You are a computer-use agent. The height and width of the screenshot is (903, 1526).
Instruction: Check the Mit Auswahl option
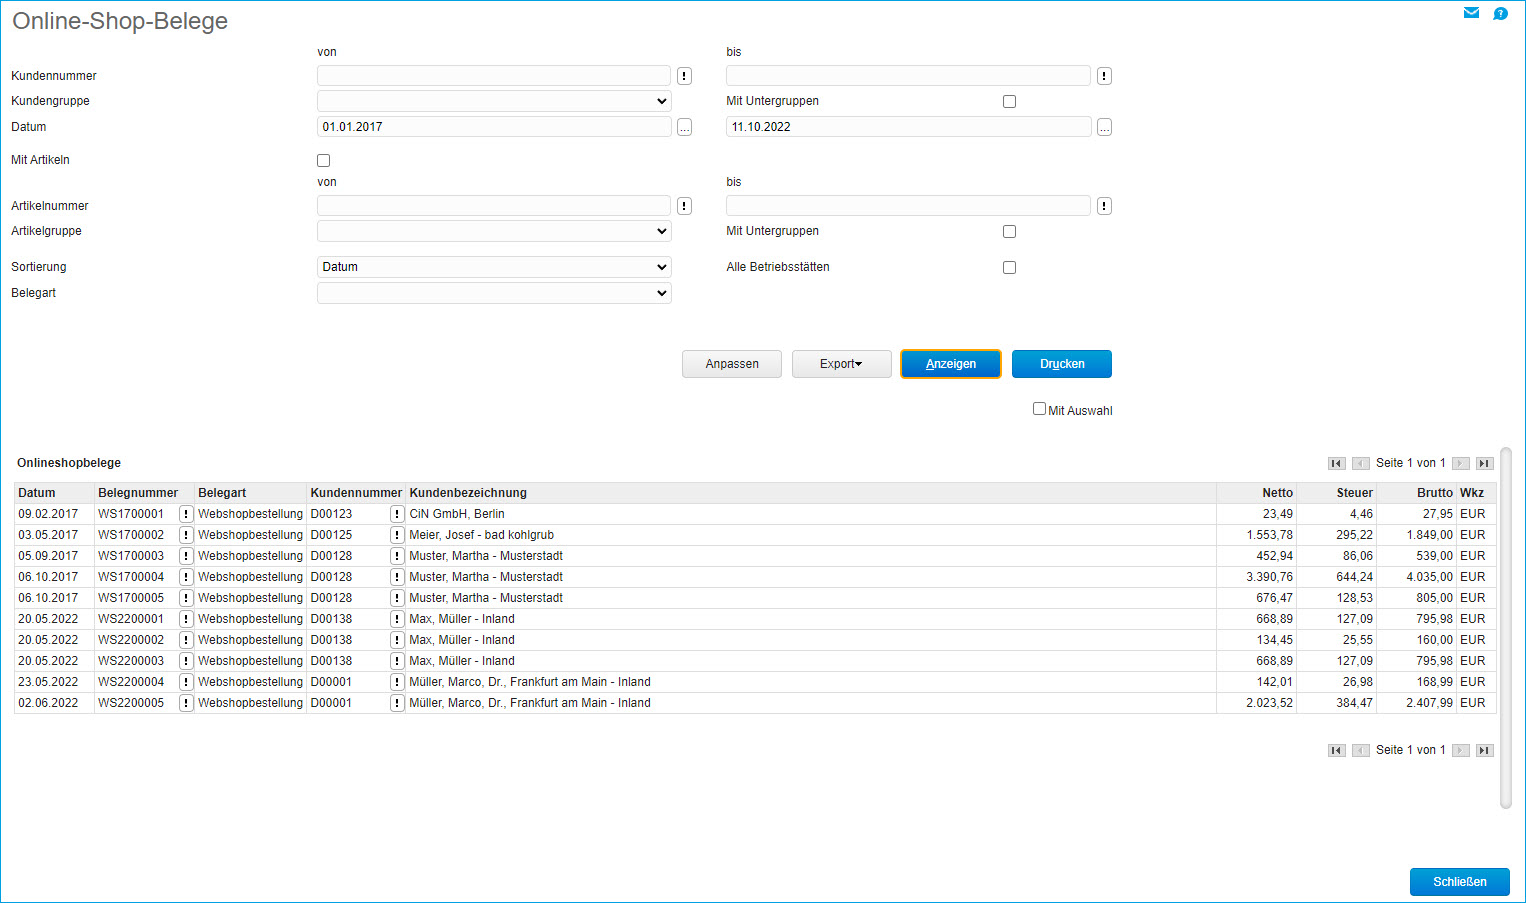click(x=1039, y=409)
